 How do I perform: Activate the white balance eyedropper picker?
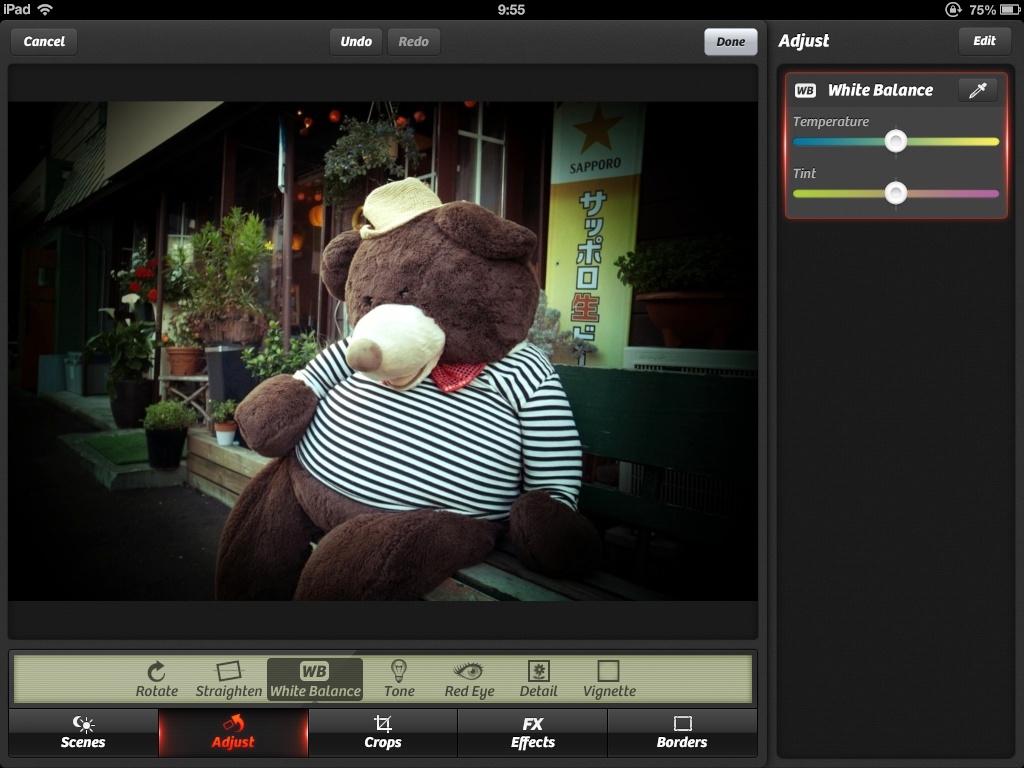tap(977, 90)
